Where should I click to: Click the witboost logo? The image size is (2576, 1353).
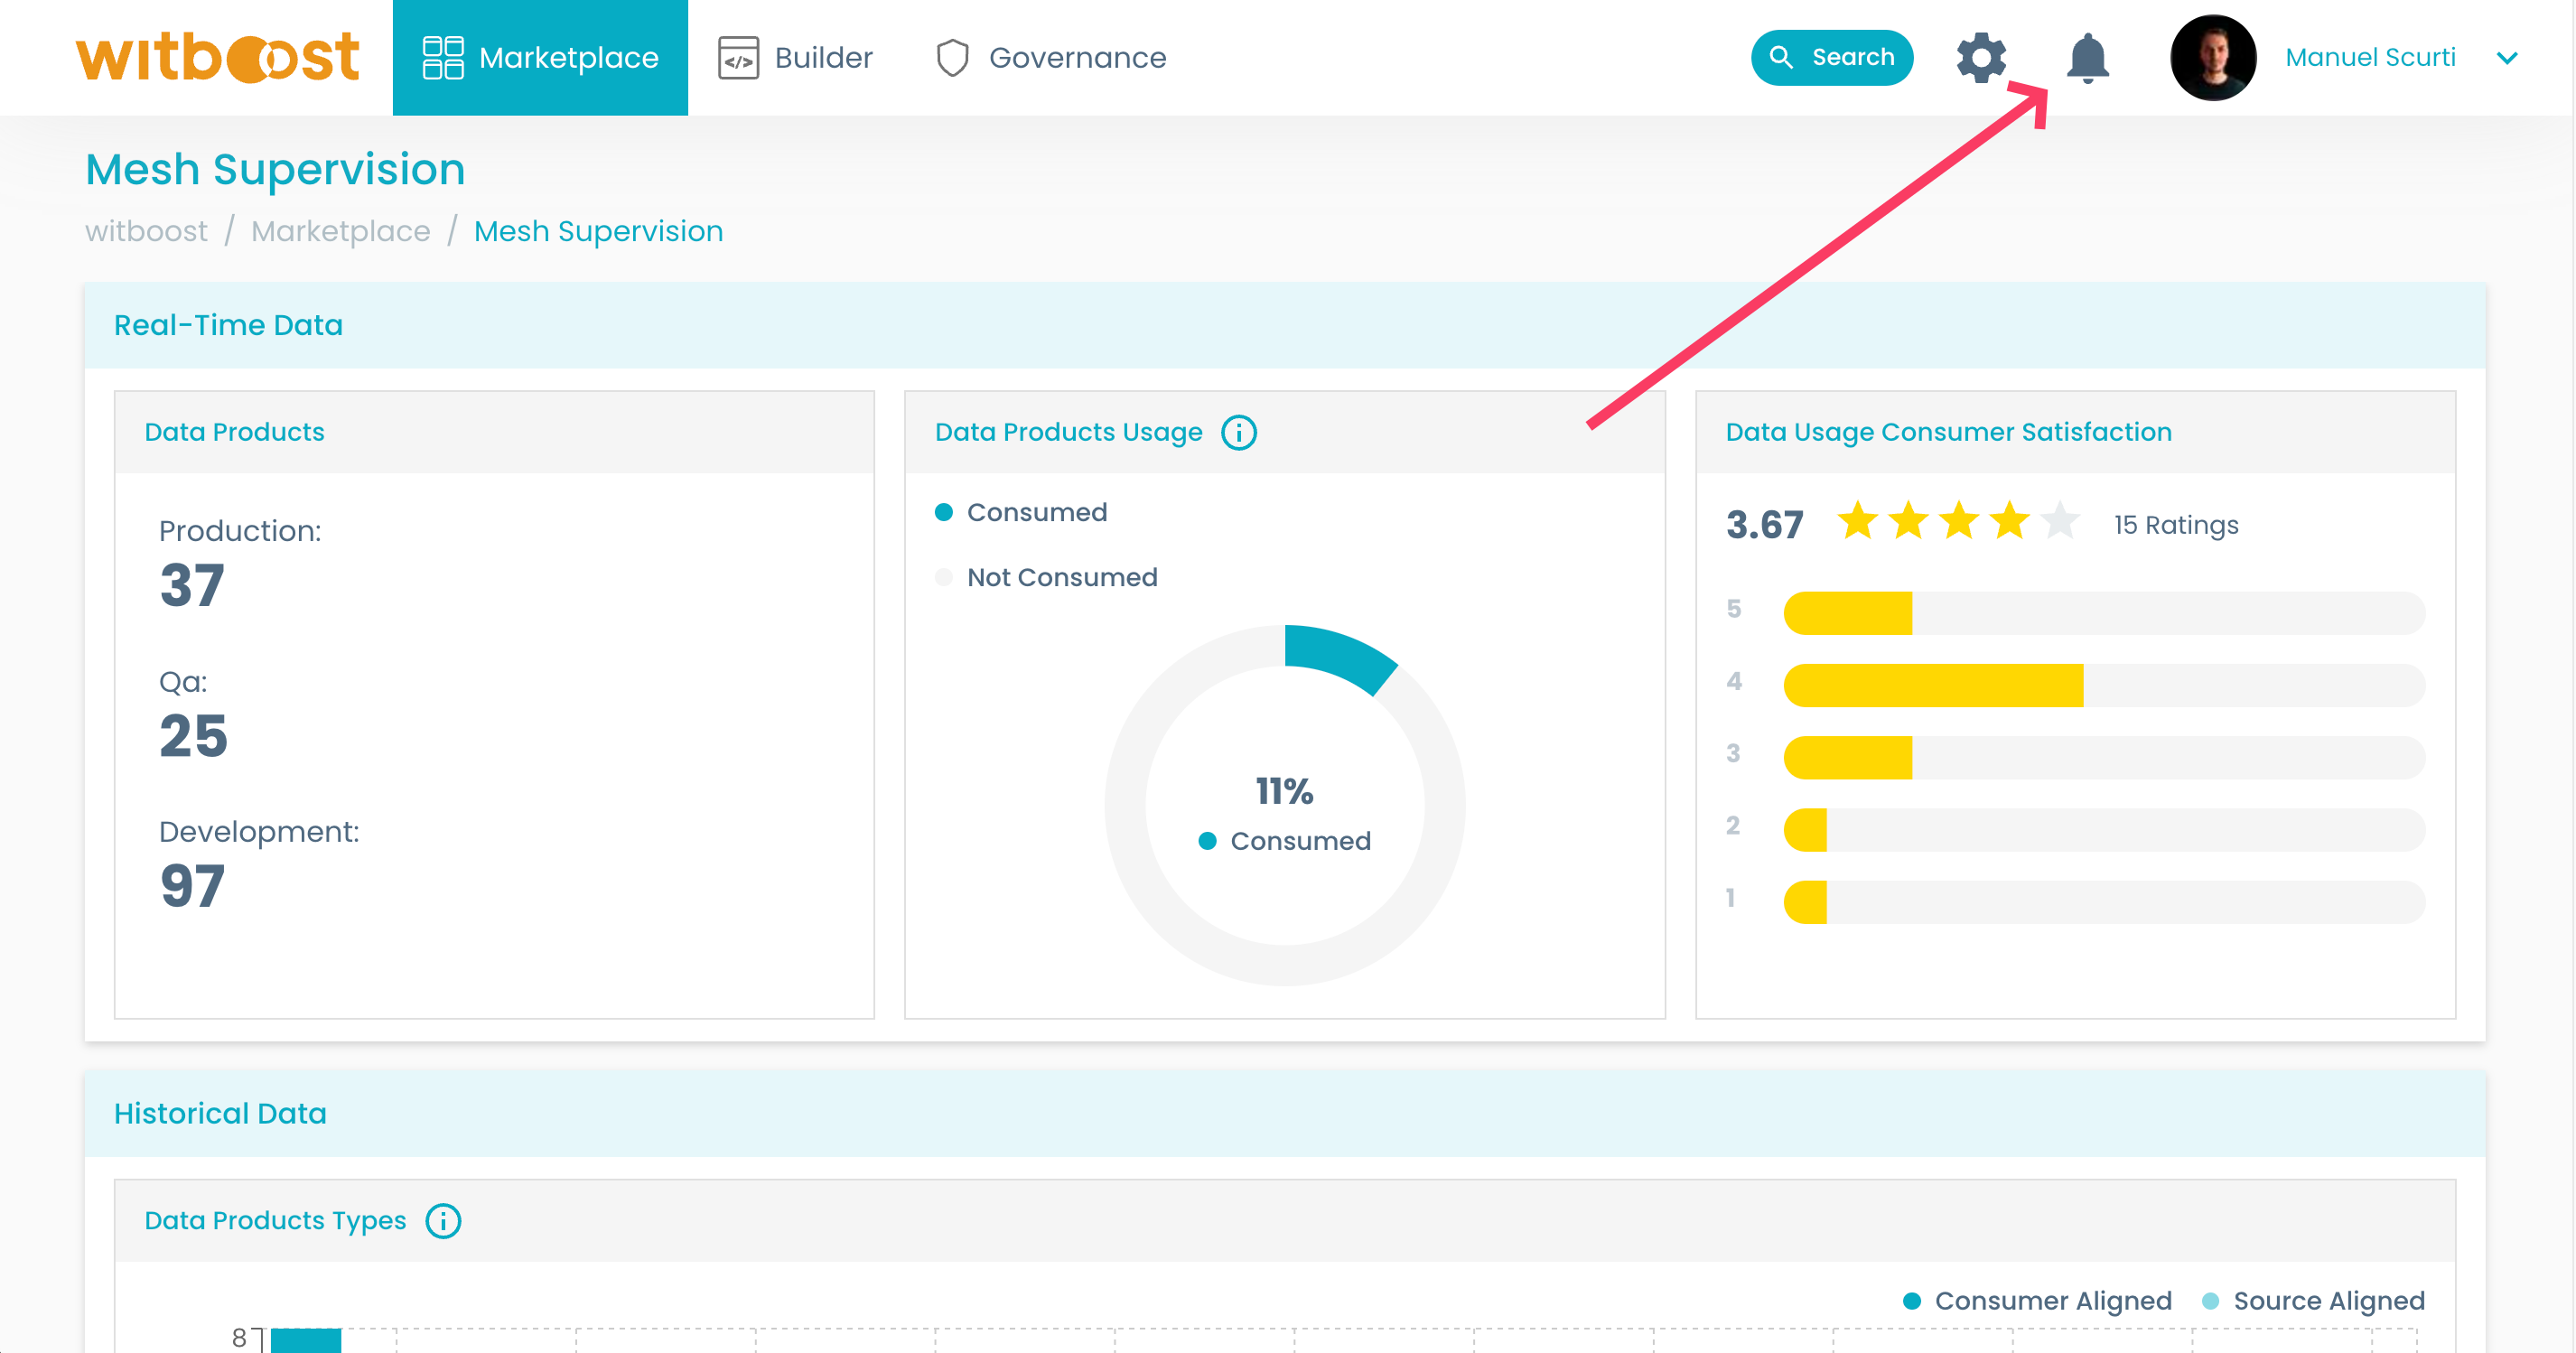pyautogui.click(x=217, y=58)
